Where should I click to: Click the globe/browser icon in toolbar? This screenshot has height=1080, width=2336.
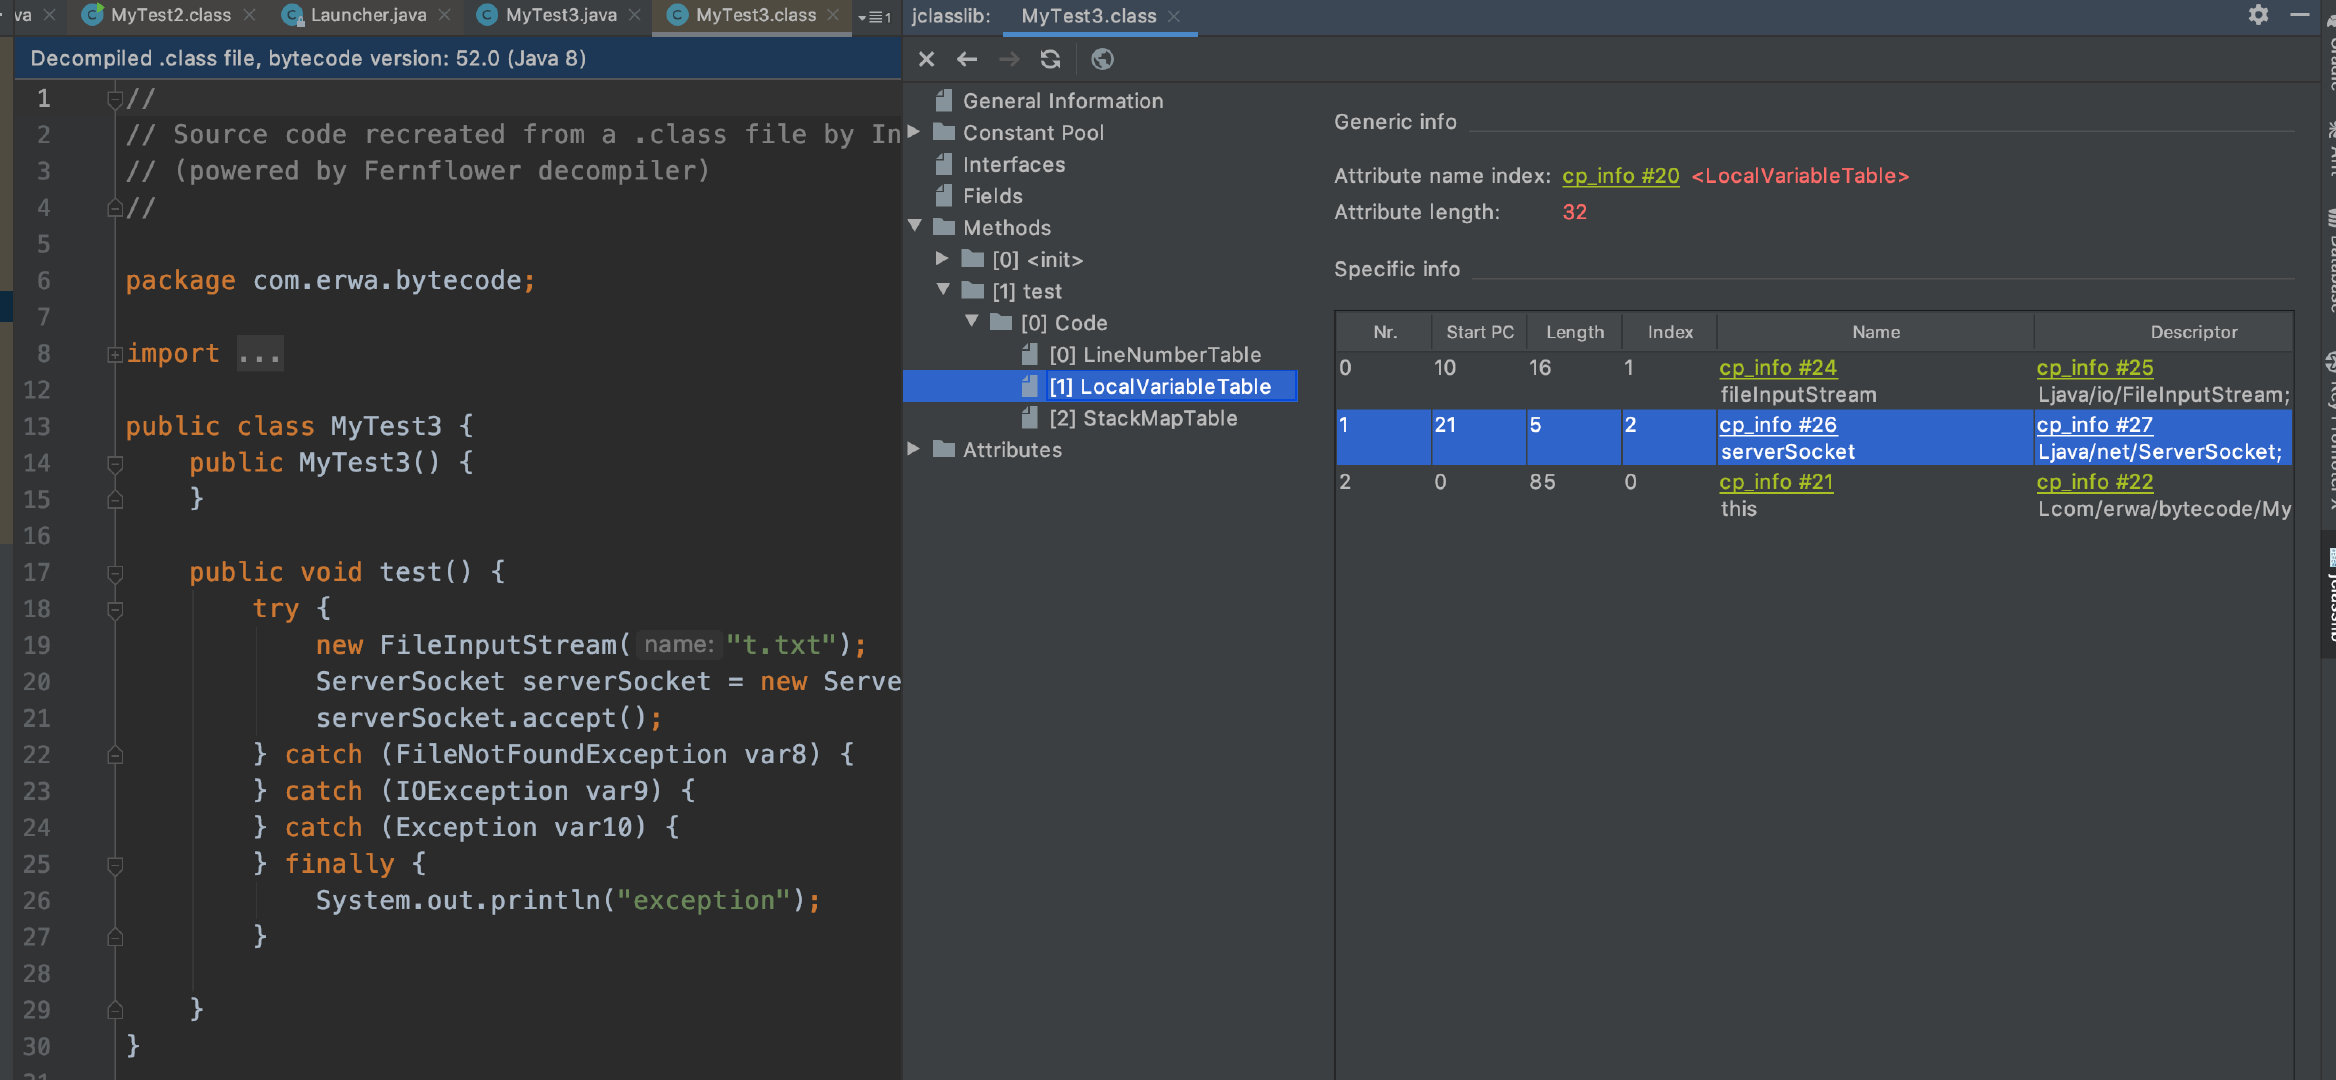1101,60
